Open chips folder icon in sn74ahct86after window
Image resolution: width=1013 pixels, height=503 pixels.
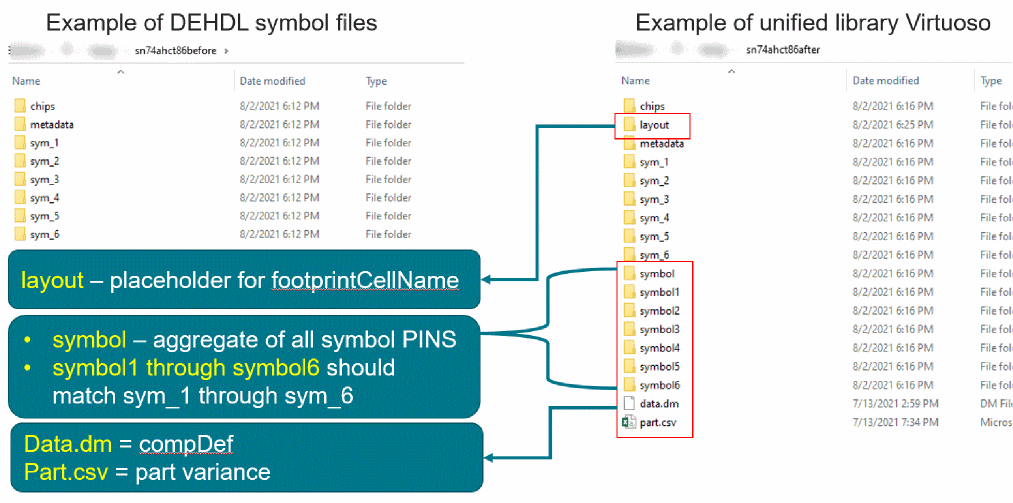tap(629, 106)
